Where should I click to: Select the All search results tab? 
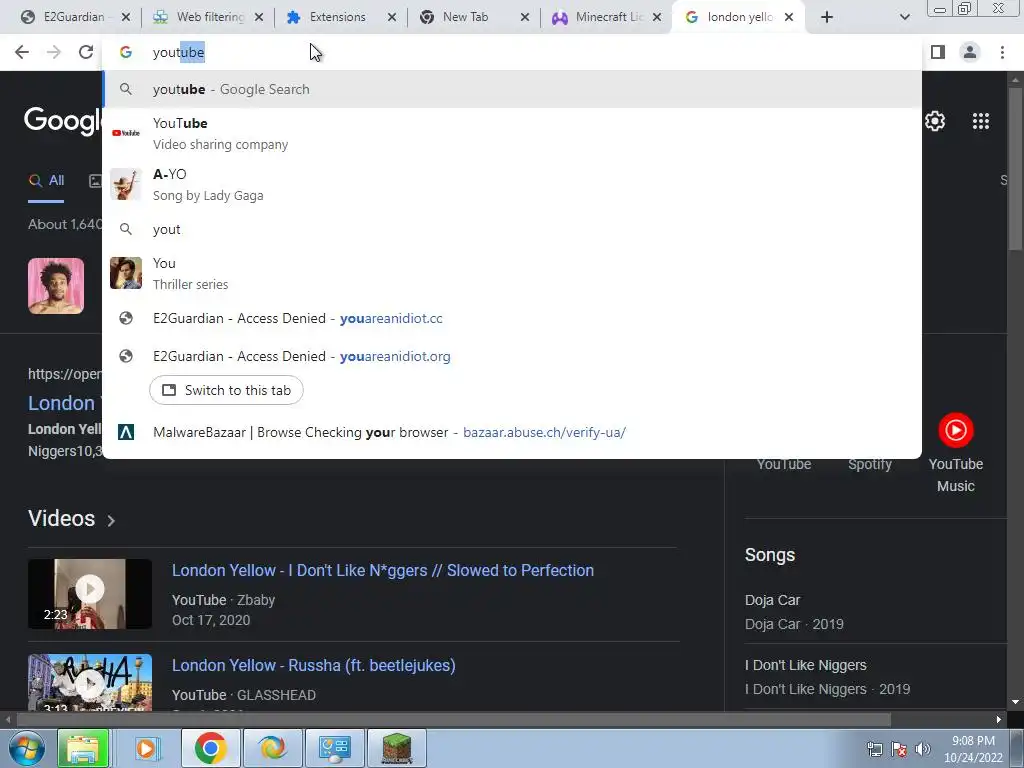tap(46, 181)
